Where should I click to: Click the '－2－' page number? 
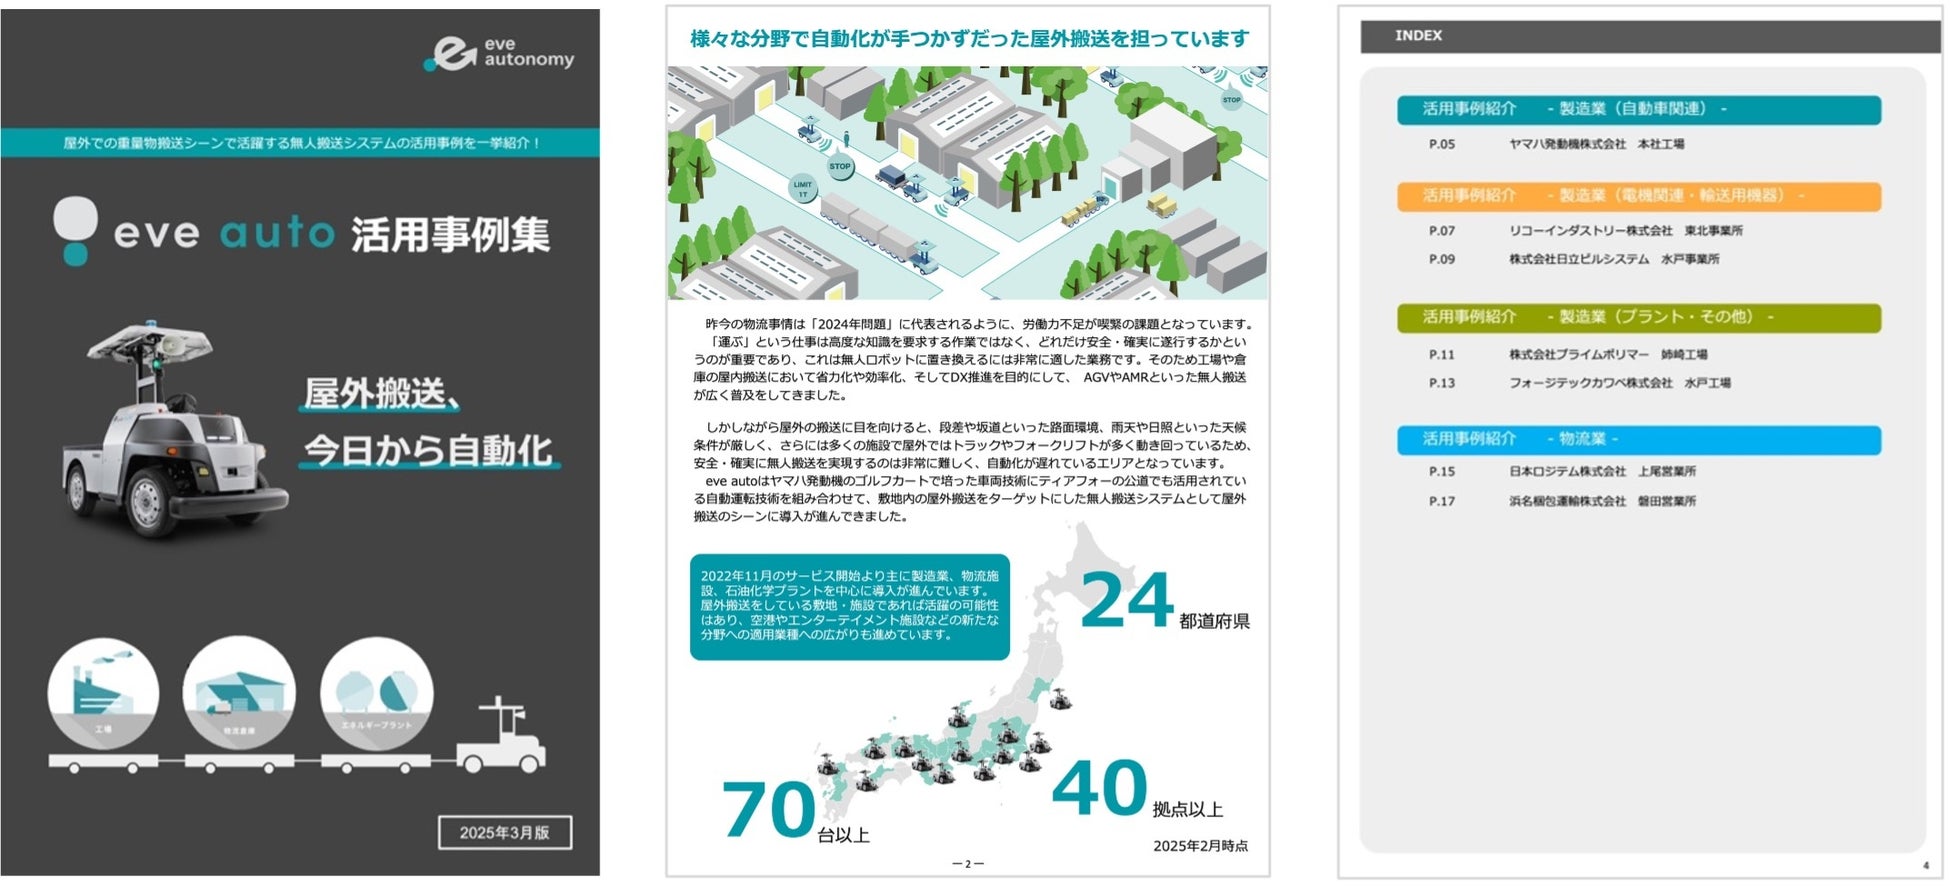point(968,863)
